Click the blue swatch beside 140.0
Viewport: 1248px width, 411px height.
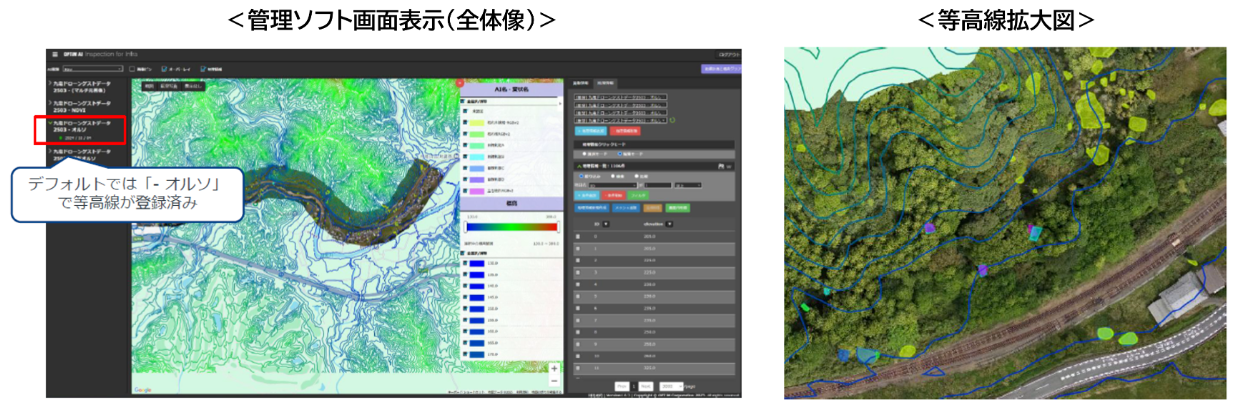(477, 286)
